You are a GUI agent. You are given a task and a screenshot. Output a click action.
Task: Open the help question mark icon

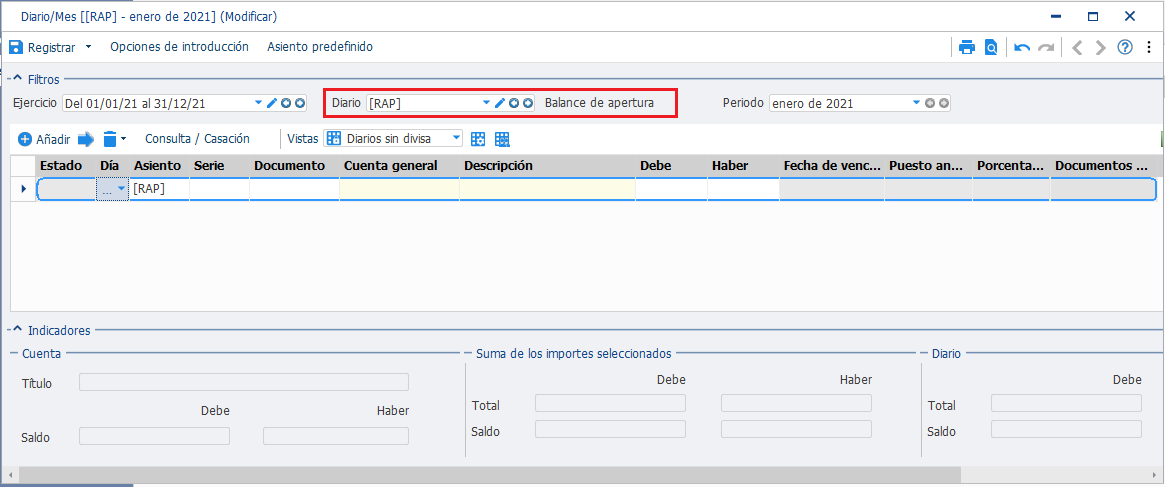click(1125, 48)
